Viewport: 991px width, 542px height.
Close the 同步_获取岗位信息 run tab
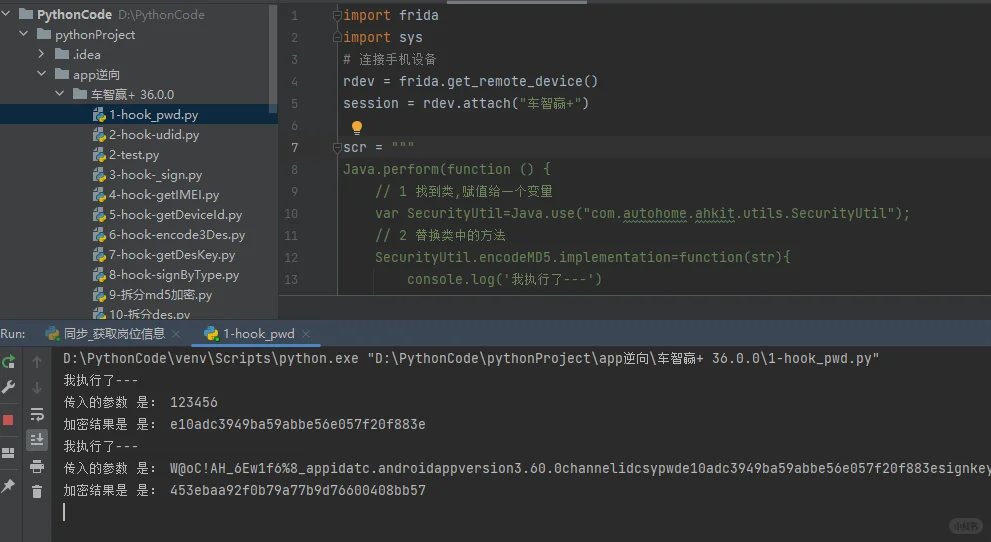(x=176, y=334)
